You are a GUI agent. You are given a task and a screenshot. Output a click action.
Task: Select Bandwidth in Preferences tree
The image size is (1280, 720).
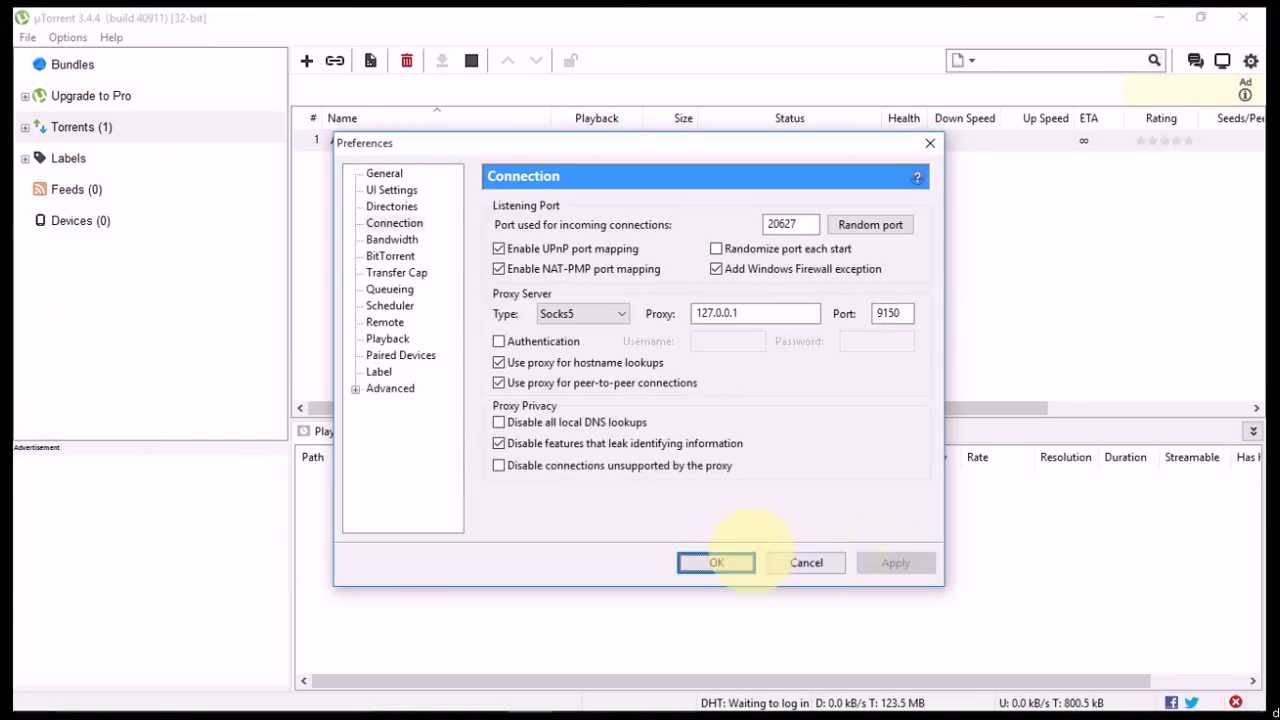392,239
